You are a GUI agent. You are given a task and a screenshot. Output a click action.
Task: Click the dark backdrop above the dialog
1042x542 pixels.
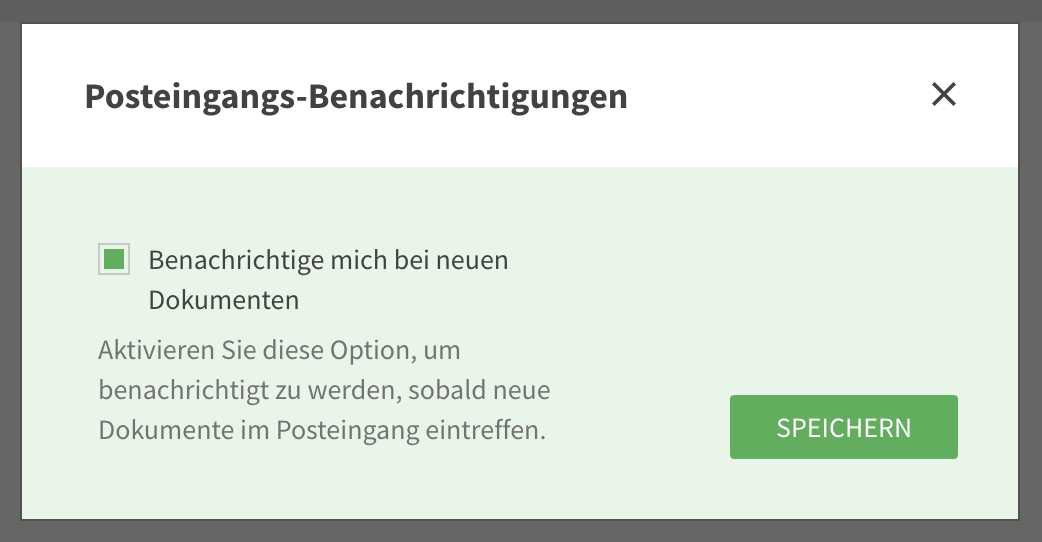coord(520,10)
